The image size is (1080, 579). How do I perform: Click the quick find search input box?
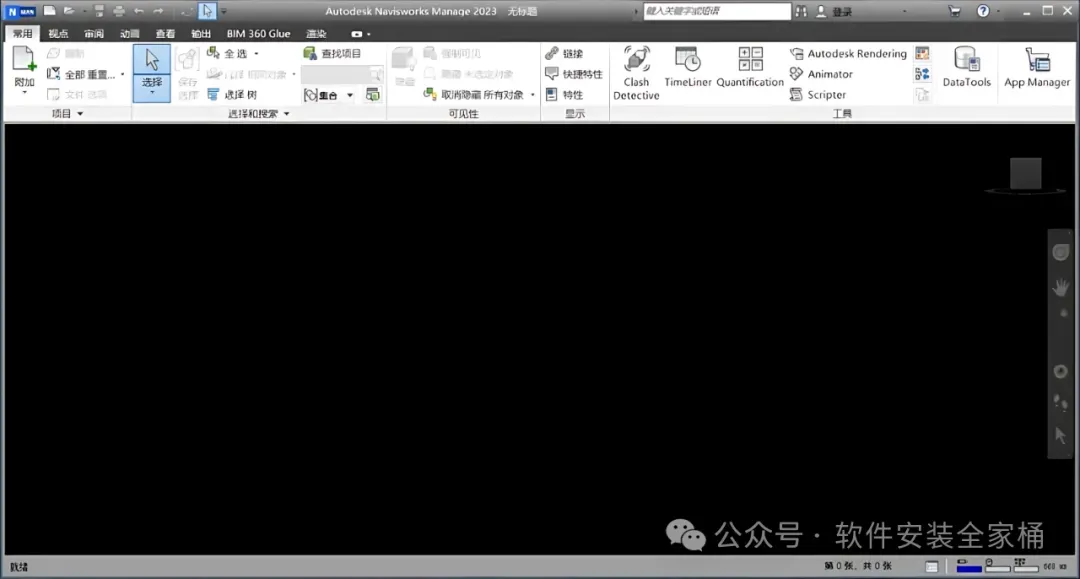click(x=336, y=74)
